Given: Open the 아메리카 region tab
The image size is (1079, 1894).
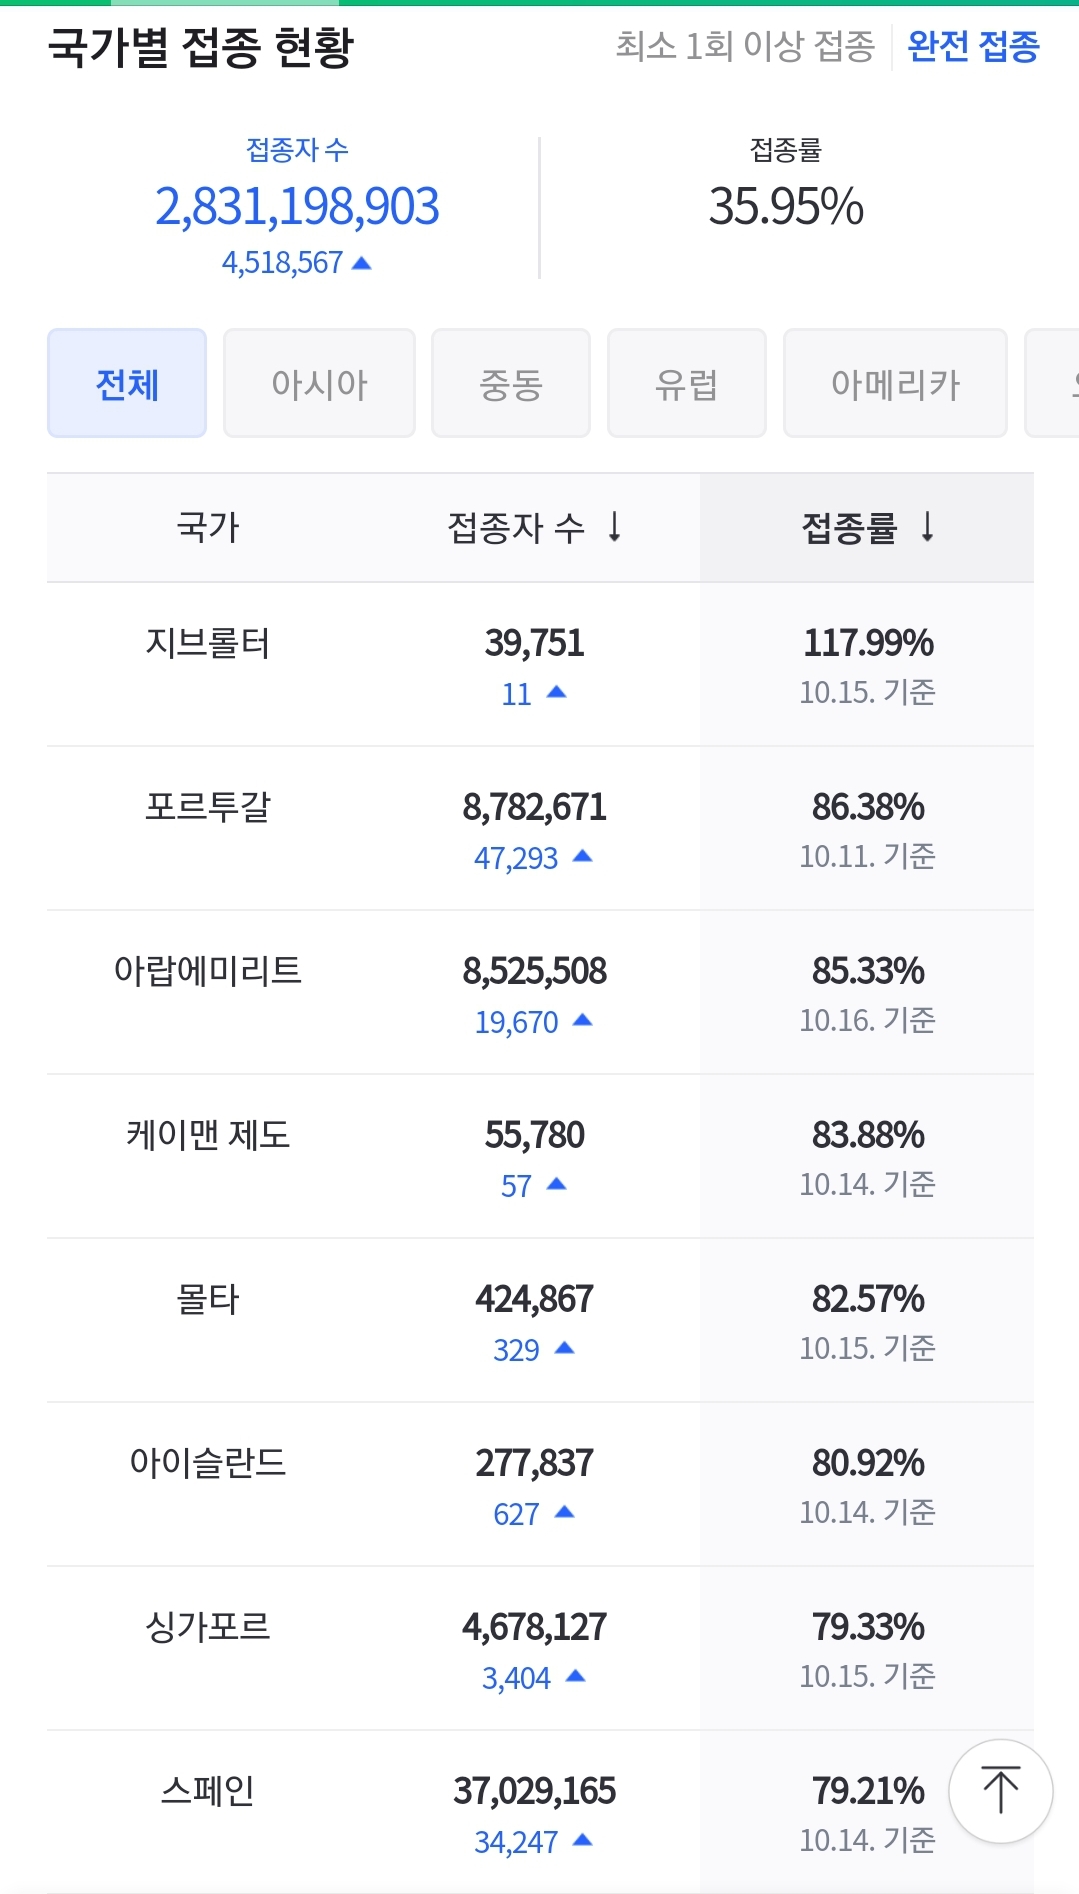Looking at the screenshot, I should pyautogui.click(x=895, y=383).
